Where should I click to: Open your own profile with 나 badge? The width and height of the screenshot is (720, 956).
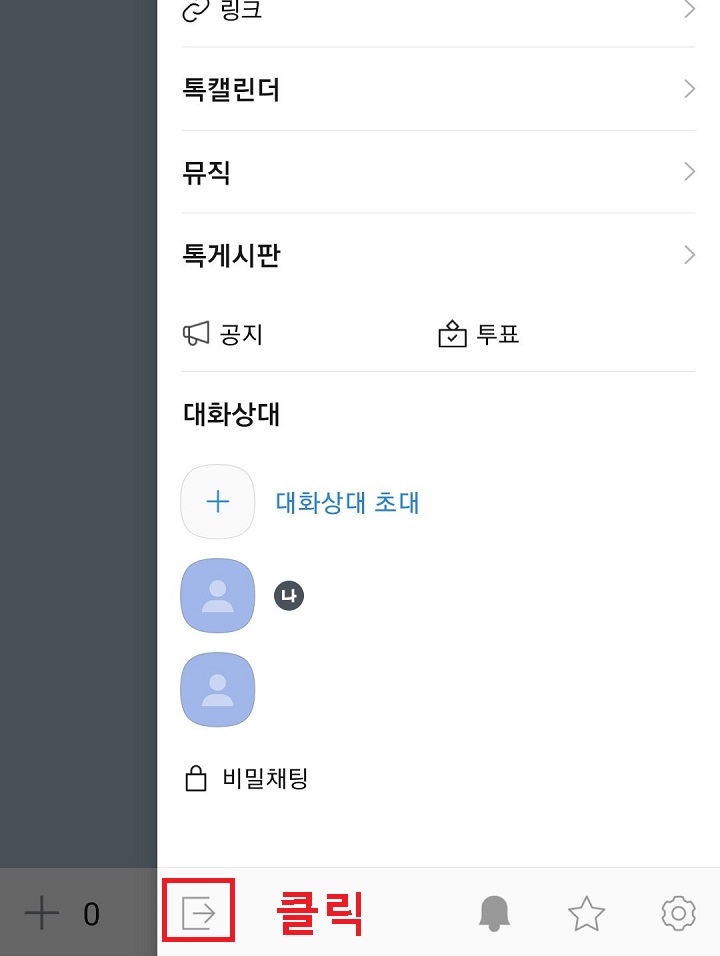click(x=218, y=595)
